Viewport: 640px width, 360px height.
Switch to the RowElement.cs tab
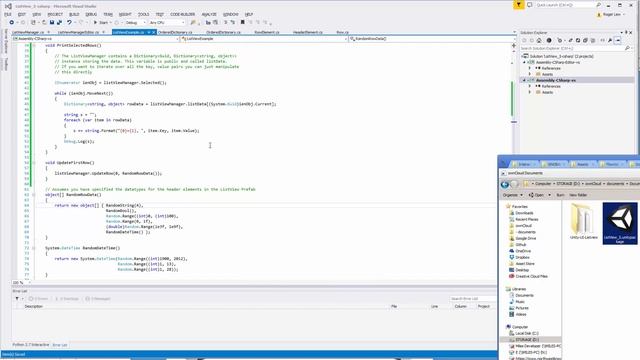[267, 32]
